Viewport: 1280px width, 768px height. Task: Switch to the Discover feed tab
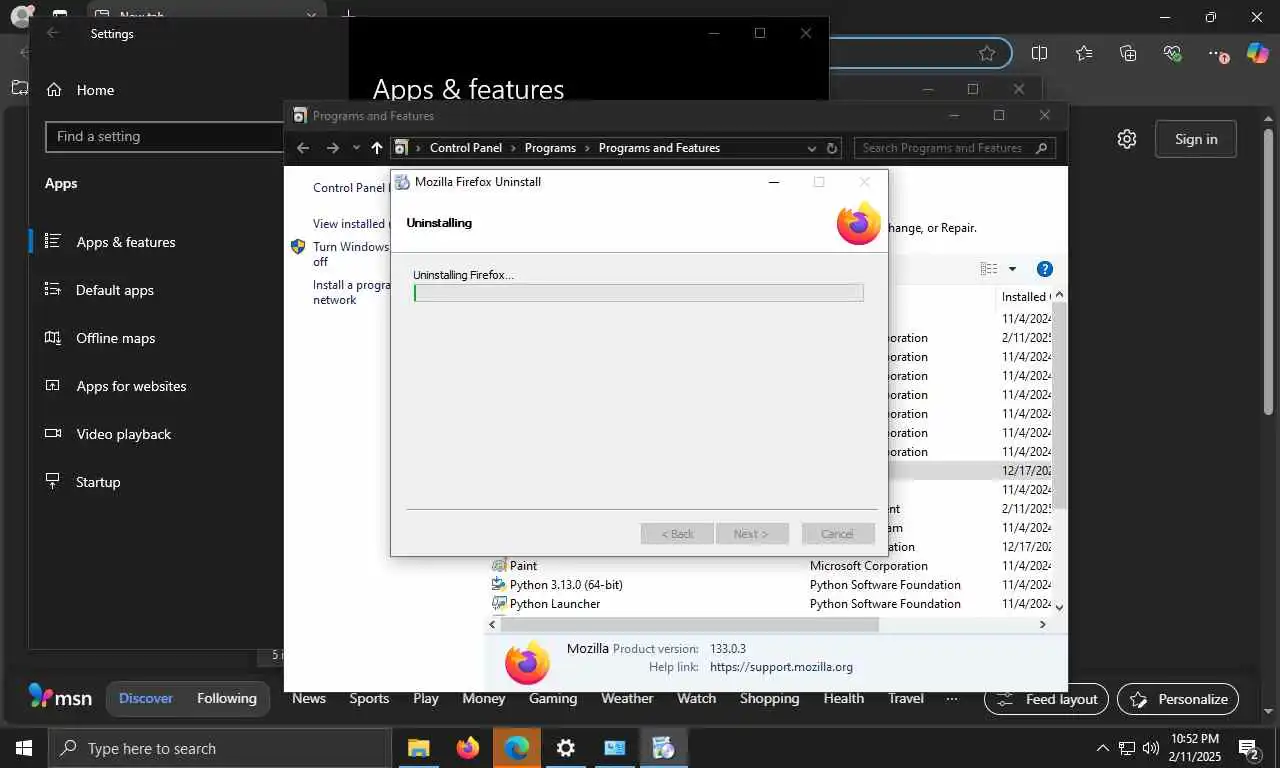coord(146,698)
